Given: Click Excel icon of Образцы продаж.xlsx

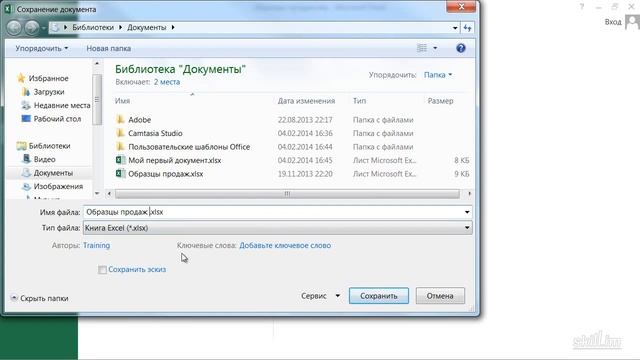Looking at the screenshot, I should (120, 173).
